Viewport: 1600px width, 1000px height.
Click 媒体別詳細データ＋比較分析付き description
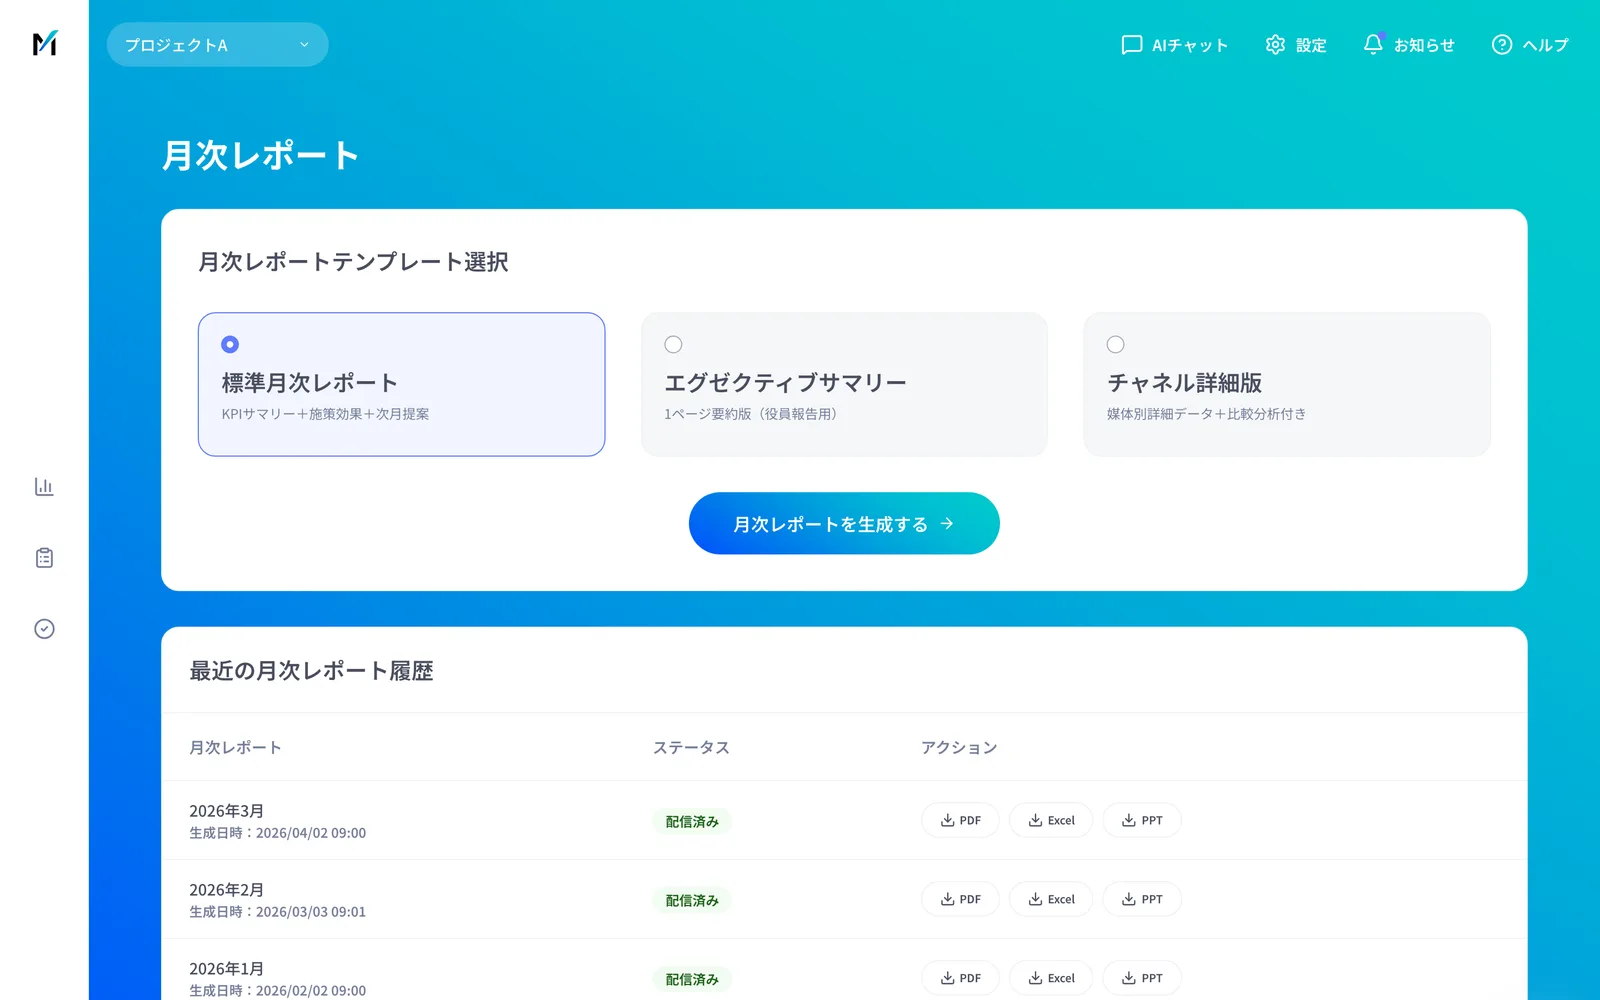tap(1206, 414)
